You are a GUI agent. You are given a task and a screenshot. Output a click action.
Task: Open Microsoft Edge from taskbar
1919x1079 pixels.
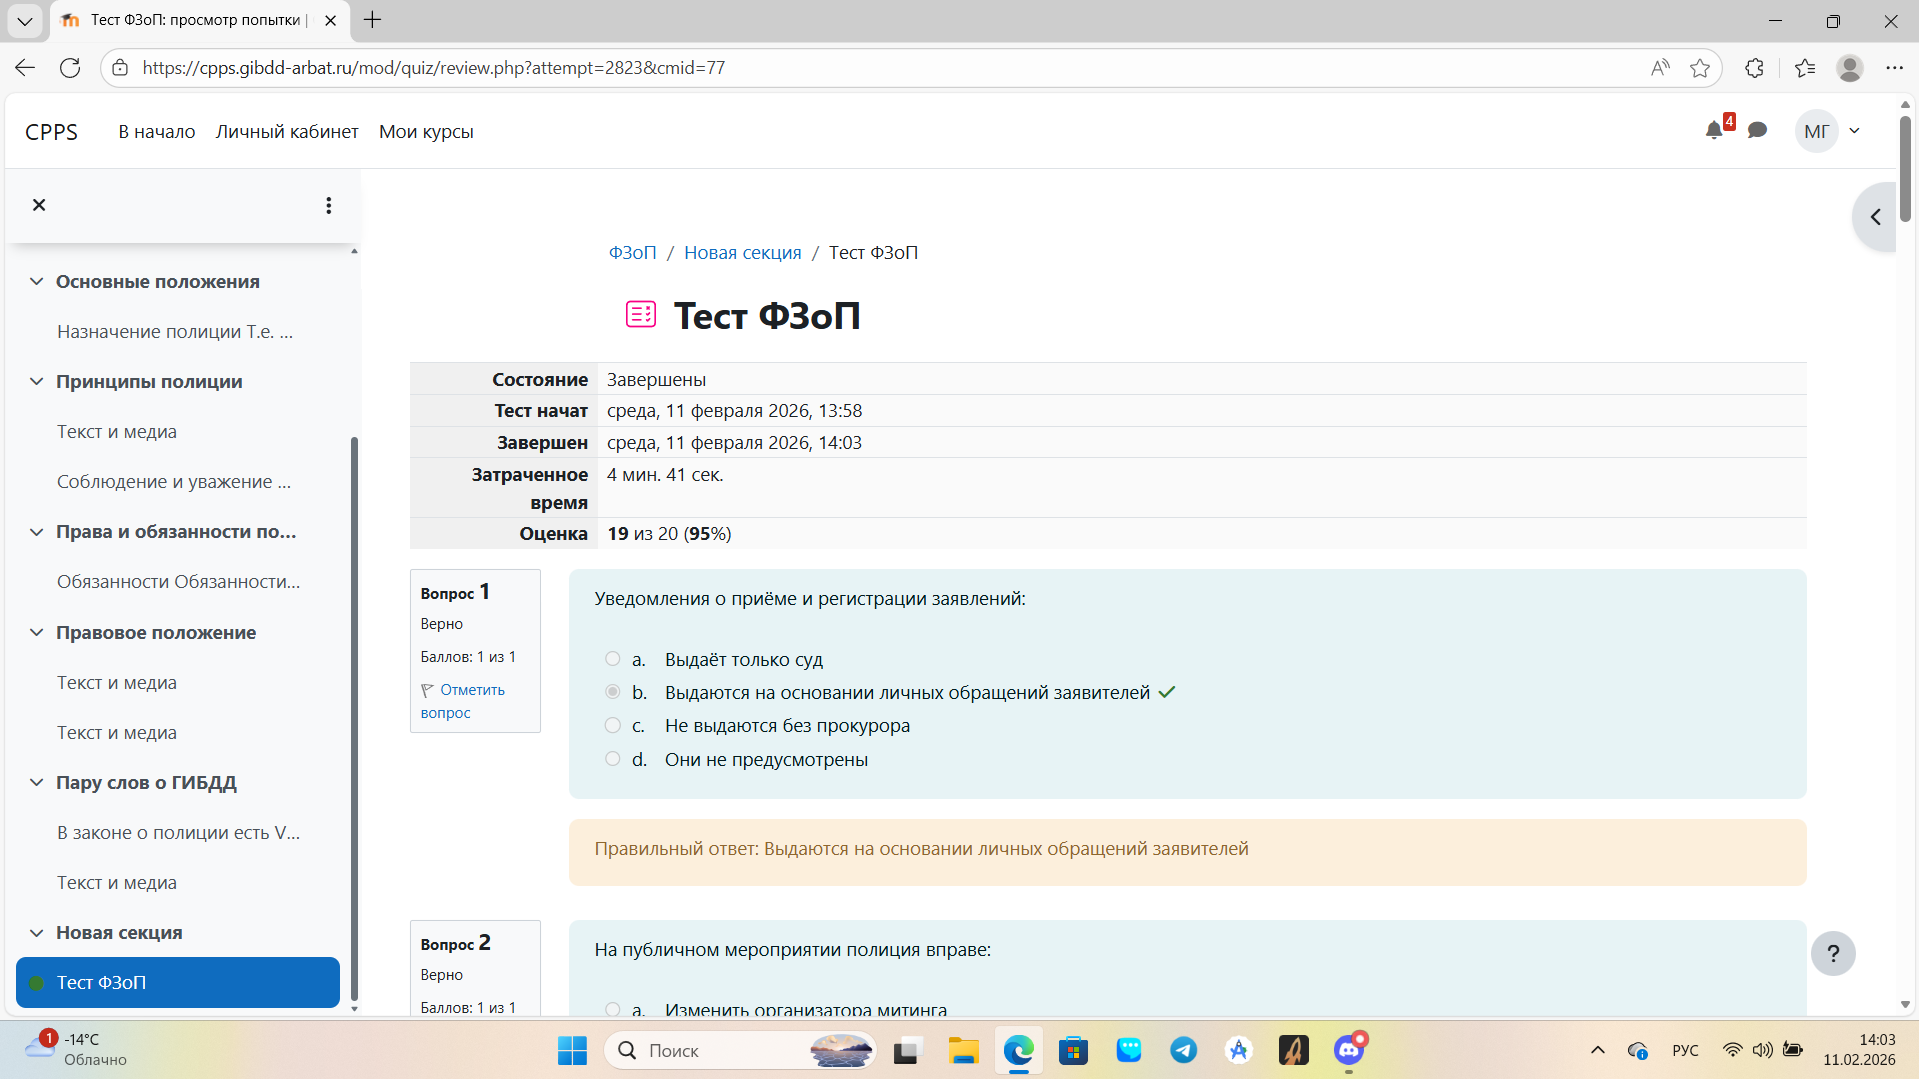click(x=1019, y=1050)
